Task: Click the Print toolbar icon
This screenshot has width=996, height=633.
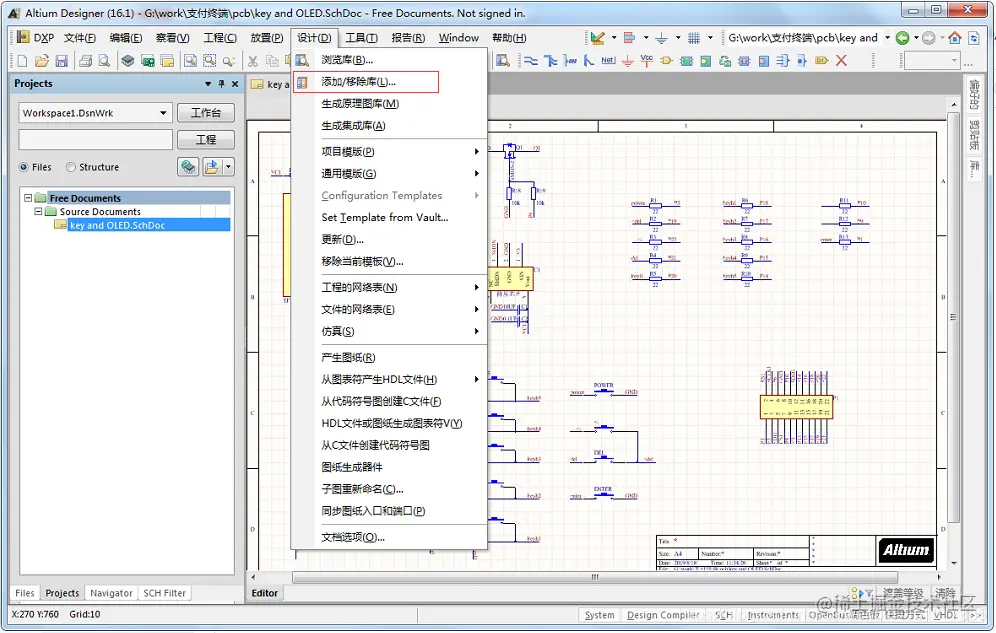Action: [85, 61]
